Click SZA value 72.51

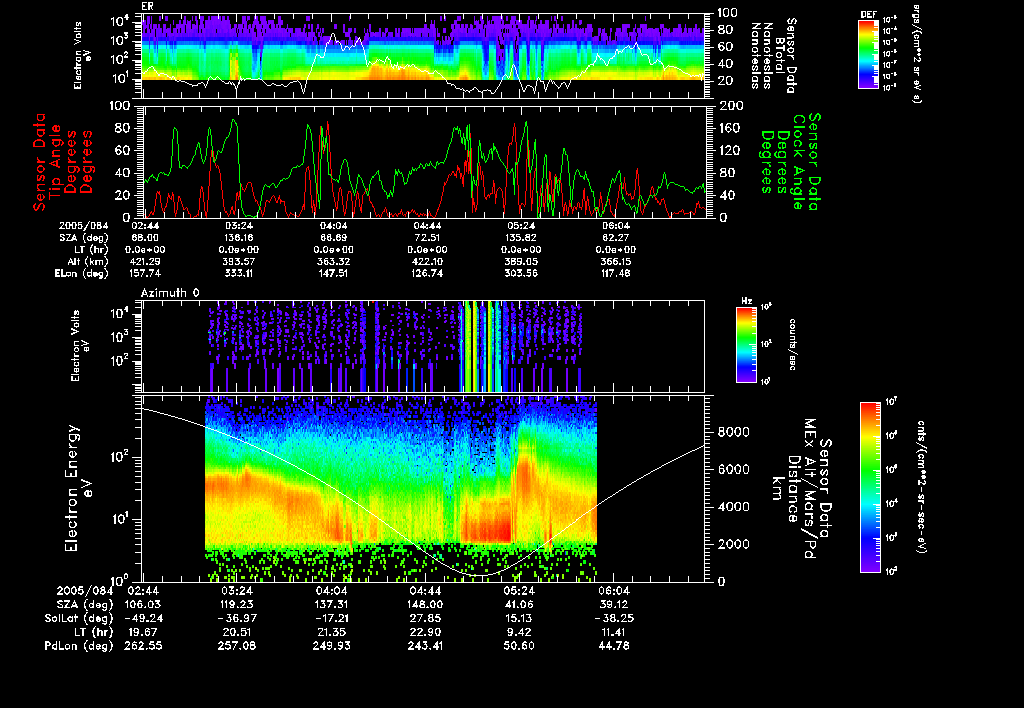click(427, 238)
